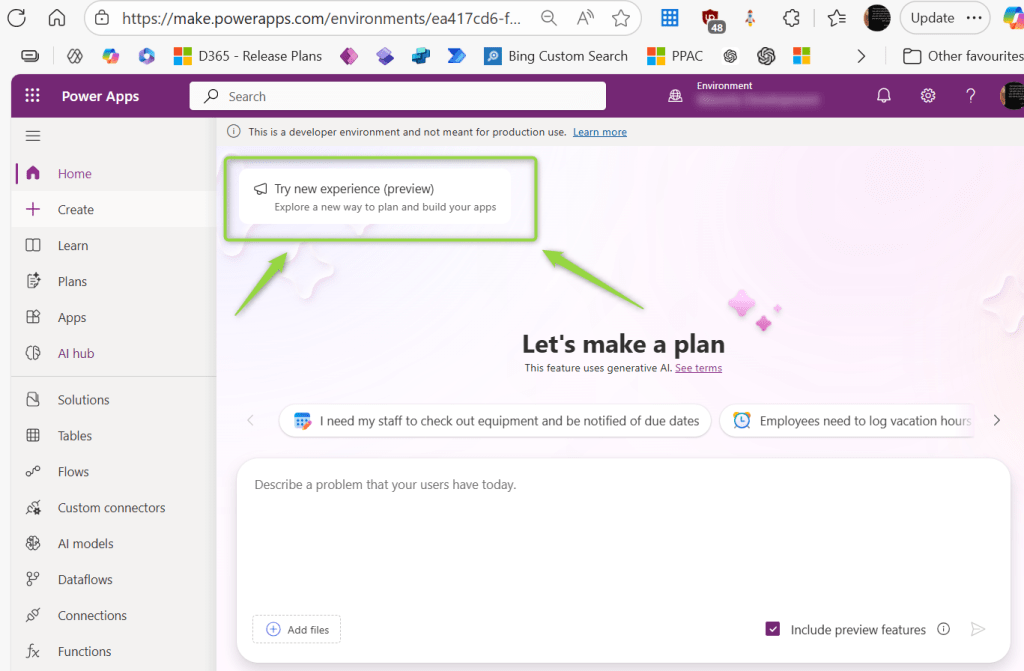
Task: Click the browser home icon
Action: pyautogui.click(x=57, y=18)
